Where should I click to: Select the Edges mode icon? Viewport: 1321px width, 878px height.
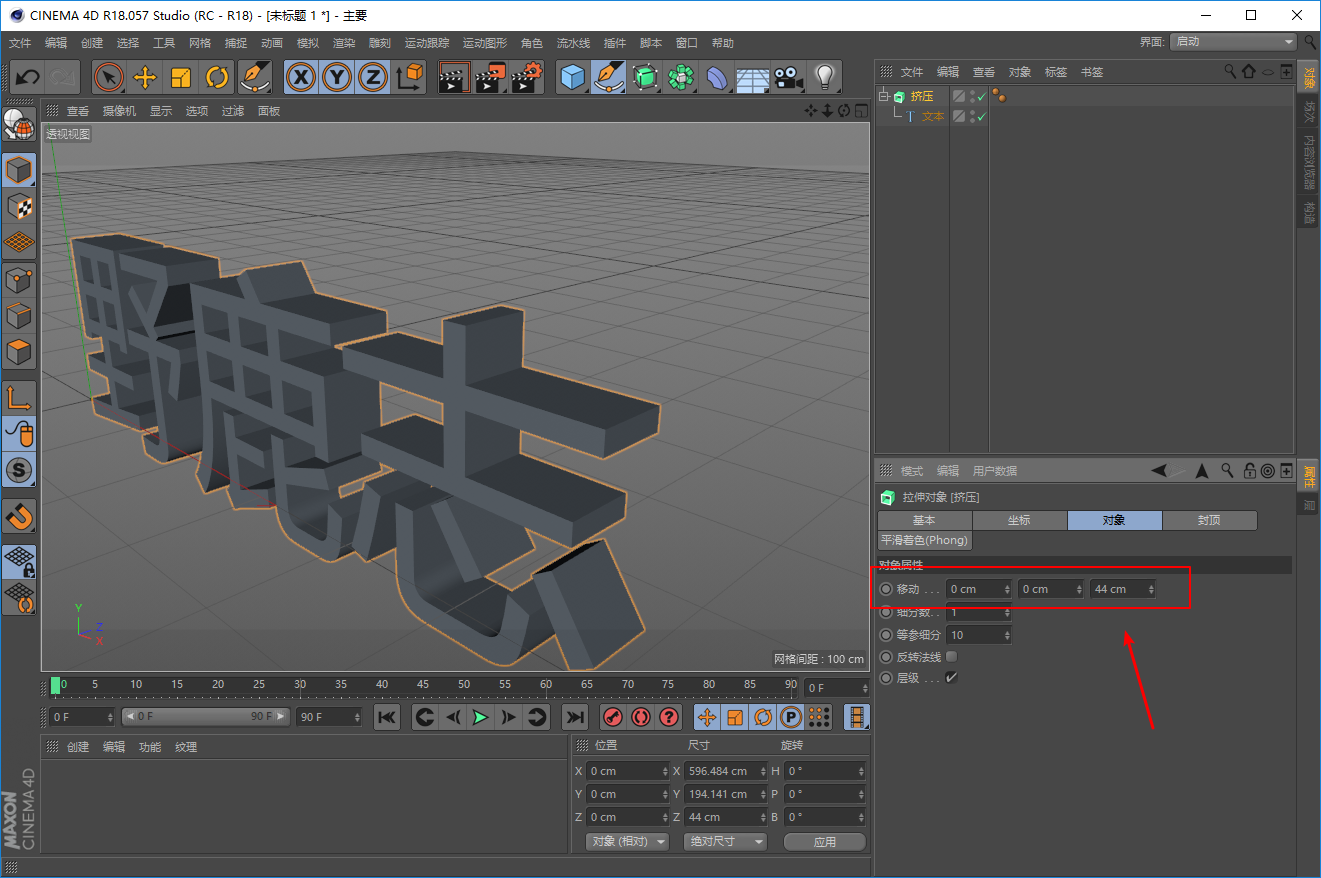point(19,316)
